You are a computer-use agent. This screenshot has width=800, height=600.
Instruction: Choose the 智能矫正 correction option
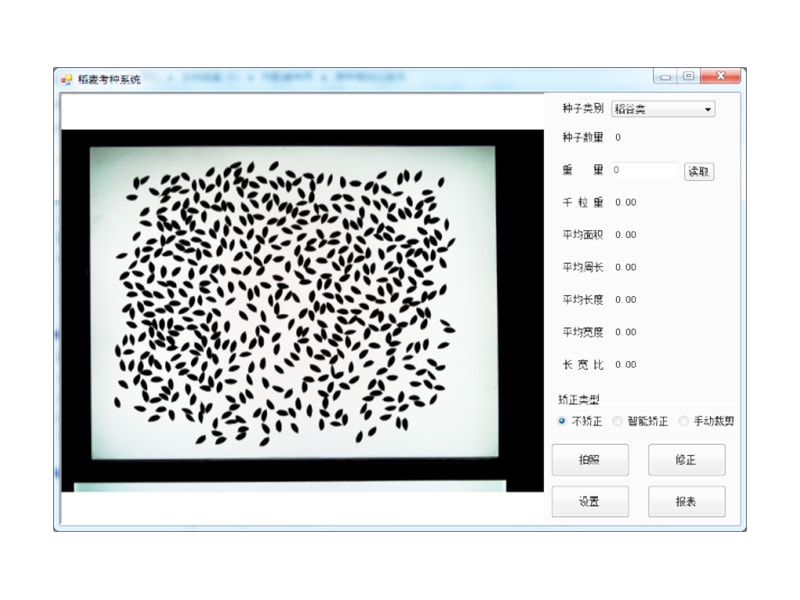click(x=618, y=421)
